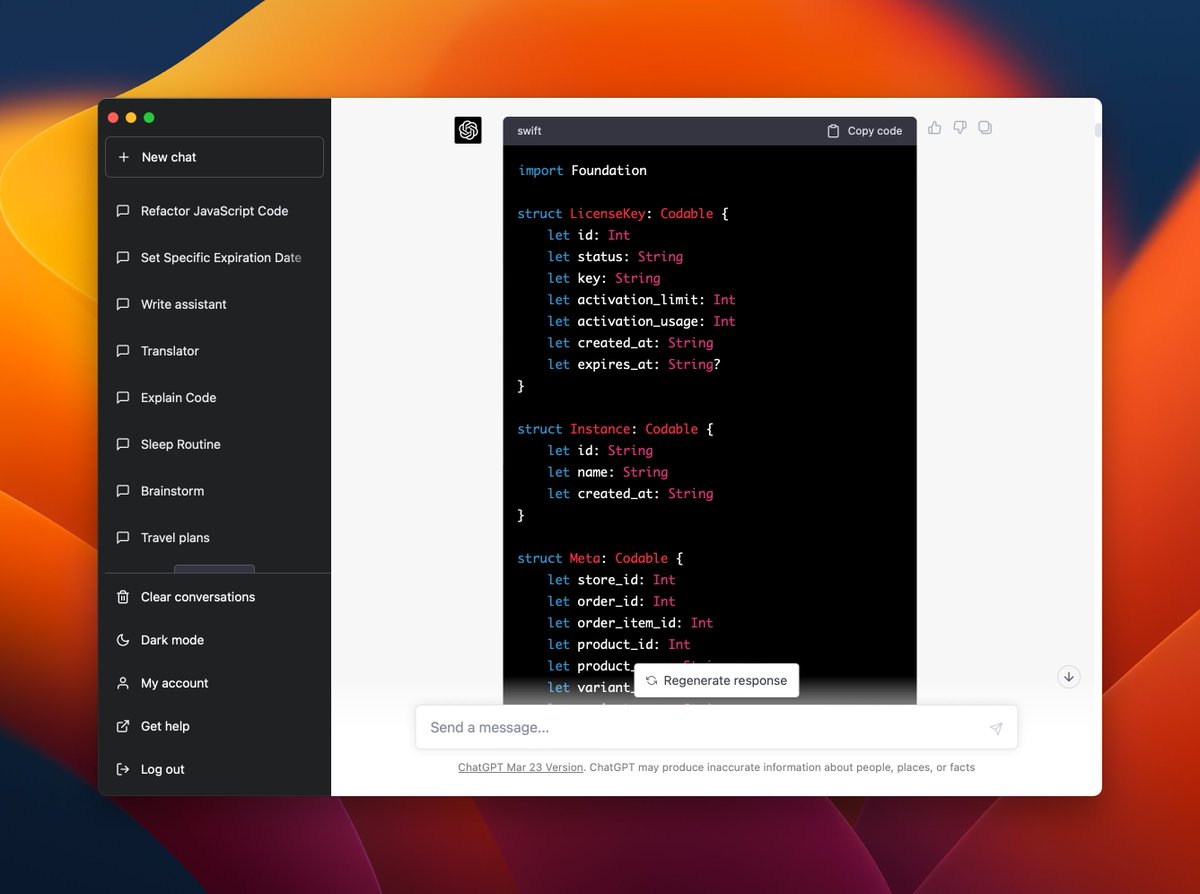Click 'let activation_limit: Int' line

tap(641, 300)
